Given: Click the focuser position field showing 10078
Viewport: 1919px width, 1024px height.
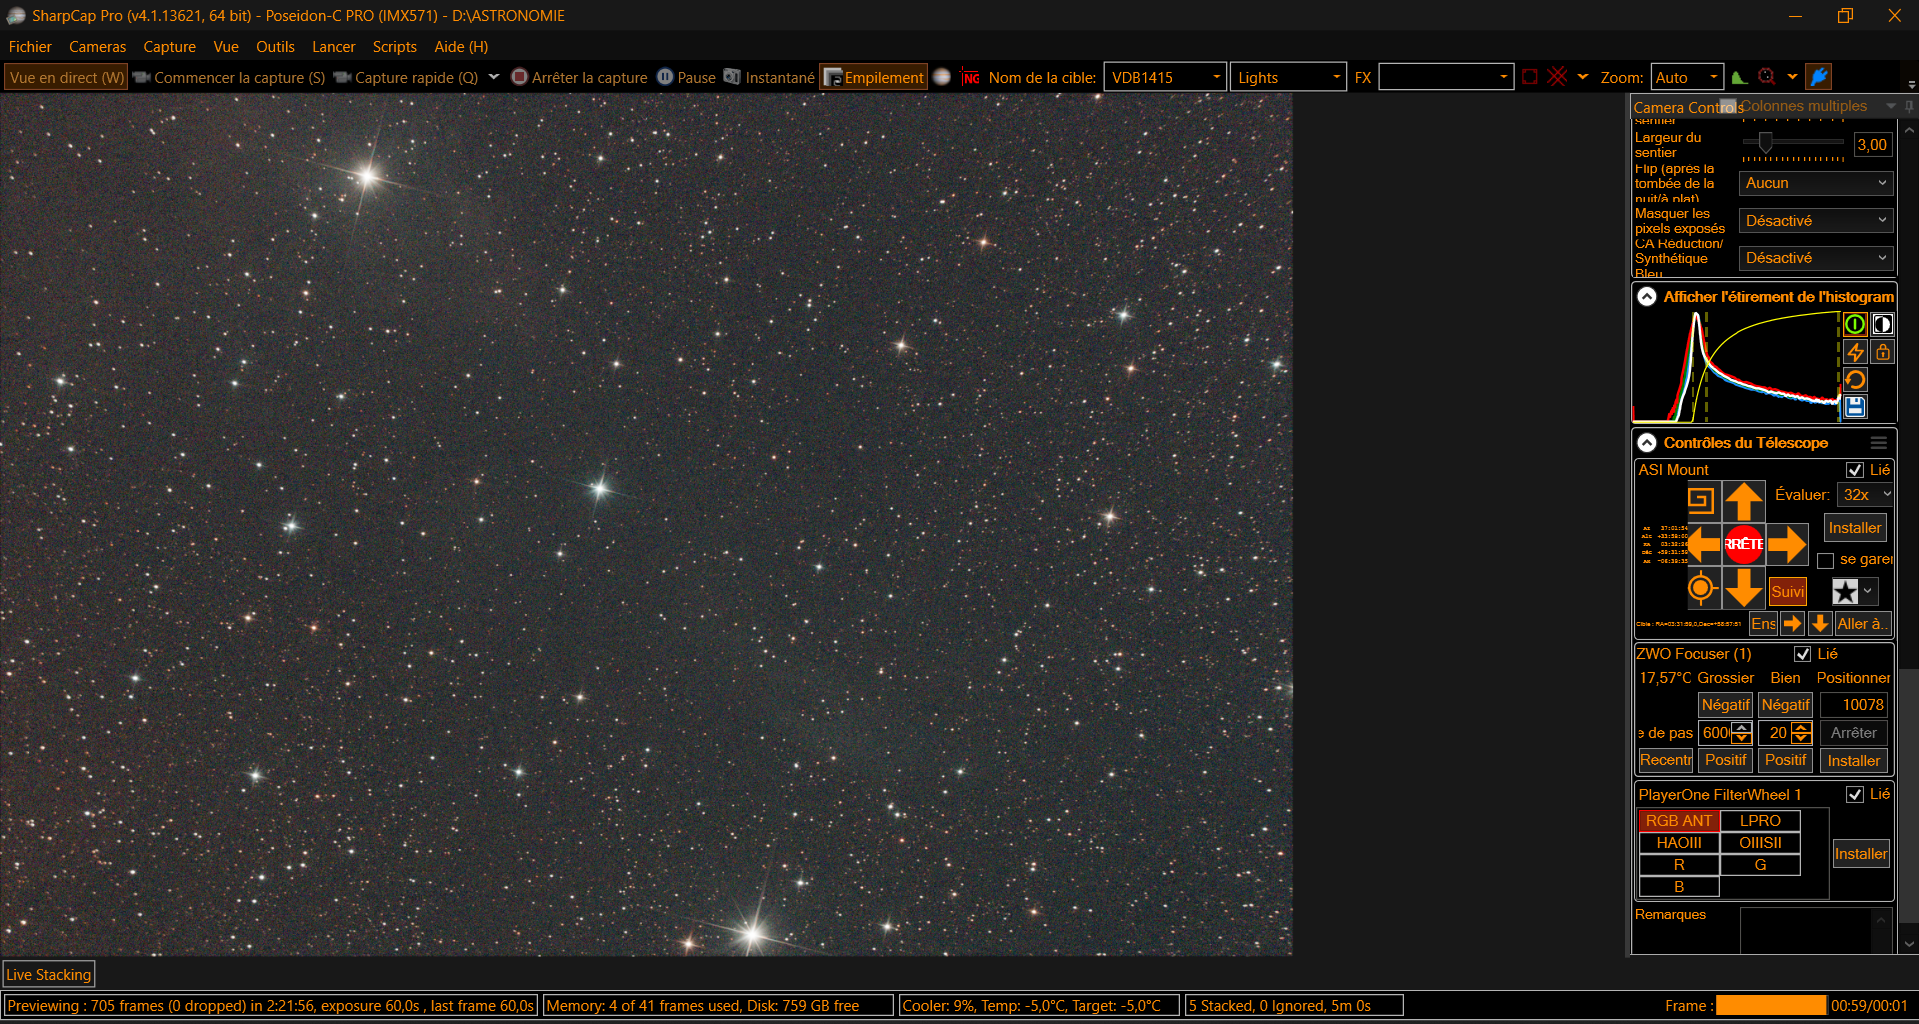Looking at the screenshot, I should pyautogui.click(x=1854, y=705).
